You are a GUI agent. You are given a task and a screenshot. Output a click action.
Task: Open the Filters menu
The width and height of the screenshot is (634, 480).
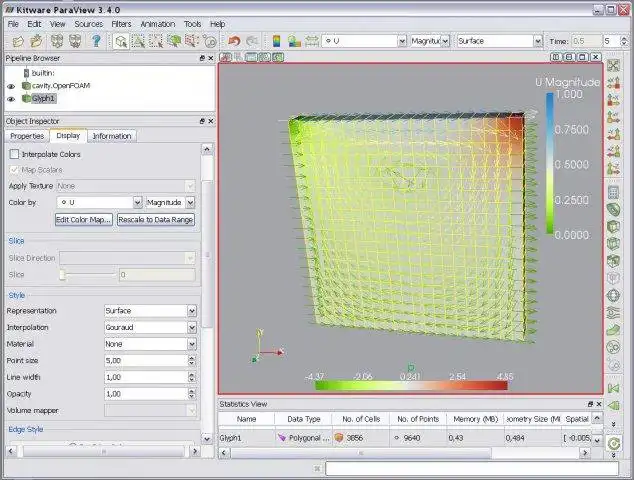point(121,24)
